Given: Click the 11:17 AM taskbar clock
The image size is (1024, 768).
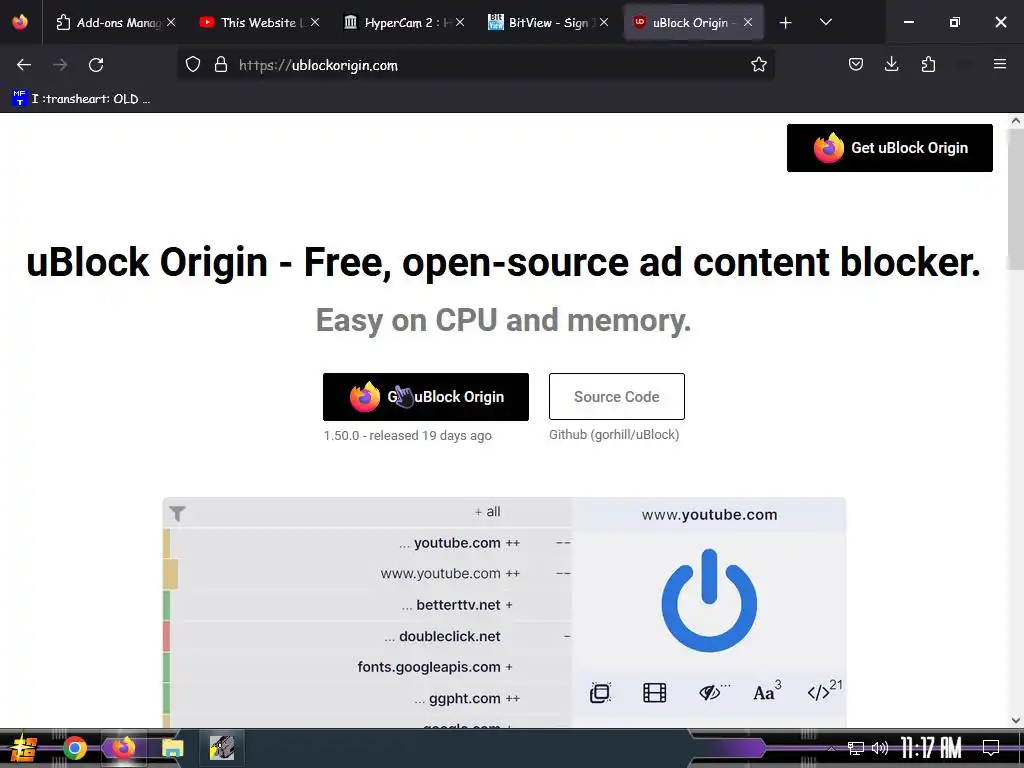Looking at the screenshot, I should (931, 748).
